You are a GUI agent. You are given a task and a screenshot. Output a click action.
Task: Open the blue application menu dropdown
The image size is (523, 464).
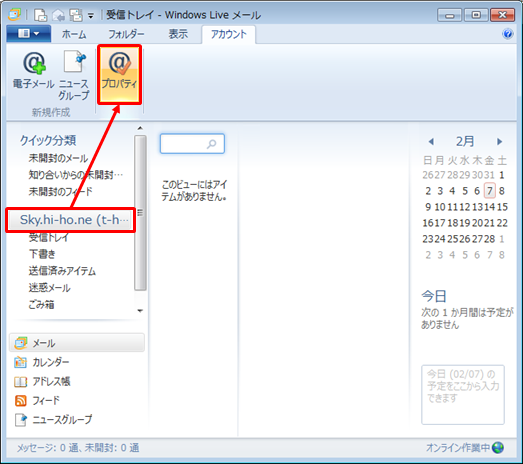pos(29,34)
